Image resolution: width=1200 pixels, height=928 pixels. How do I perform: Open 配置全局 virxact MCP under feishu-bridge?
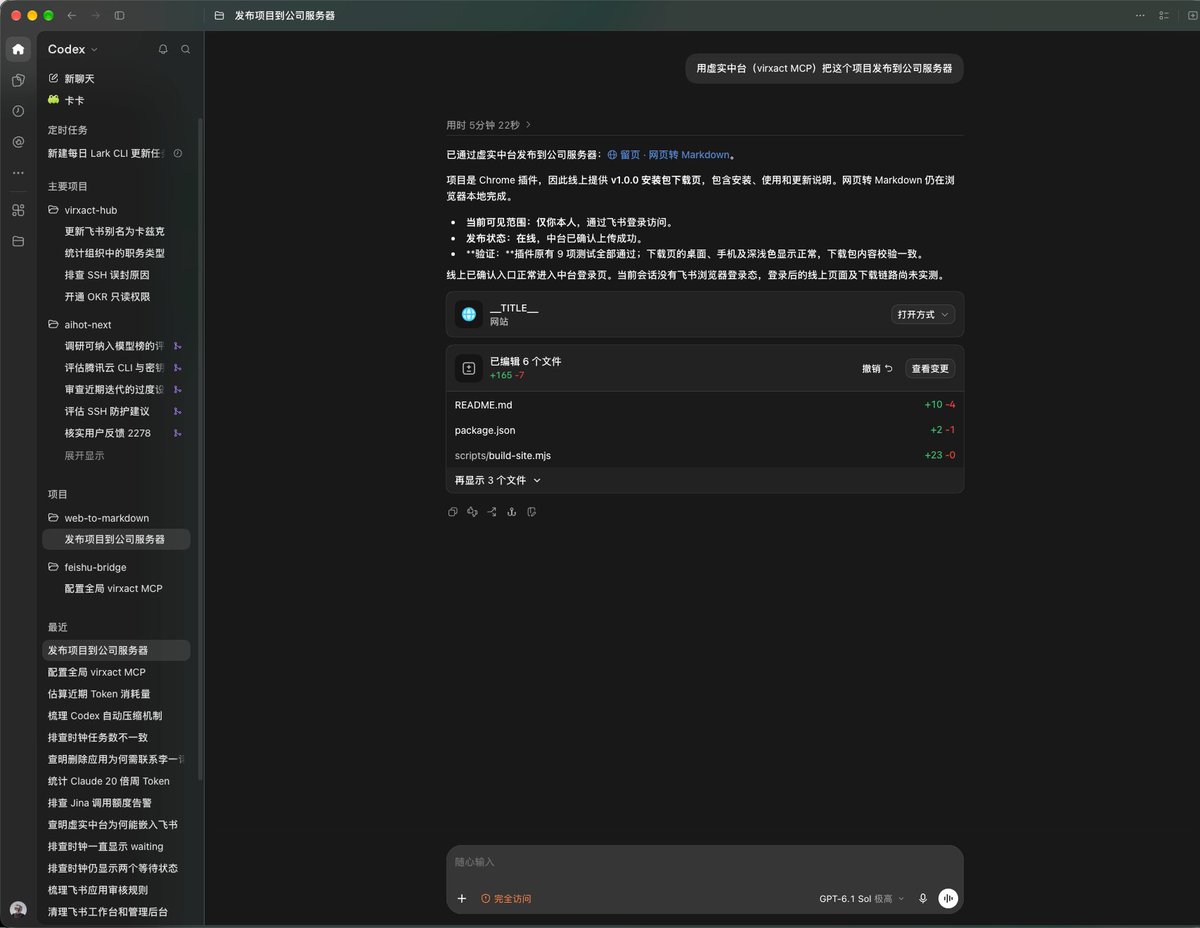(115, 588)
